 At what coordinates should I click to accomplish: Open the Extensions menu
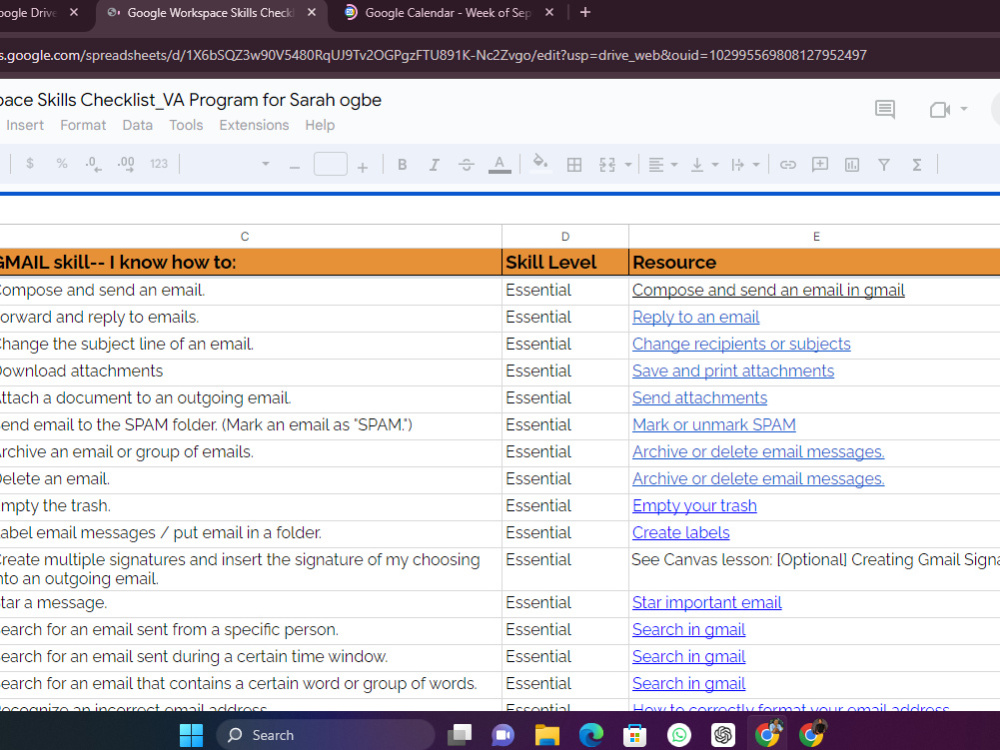click(x=254, y=125)
